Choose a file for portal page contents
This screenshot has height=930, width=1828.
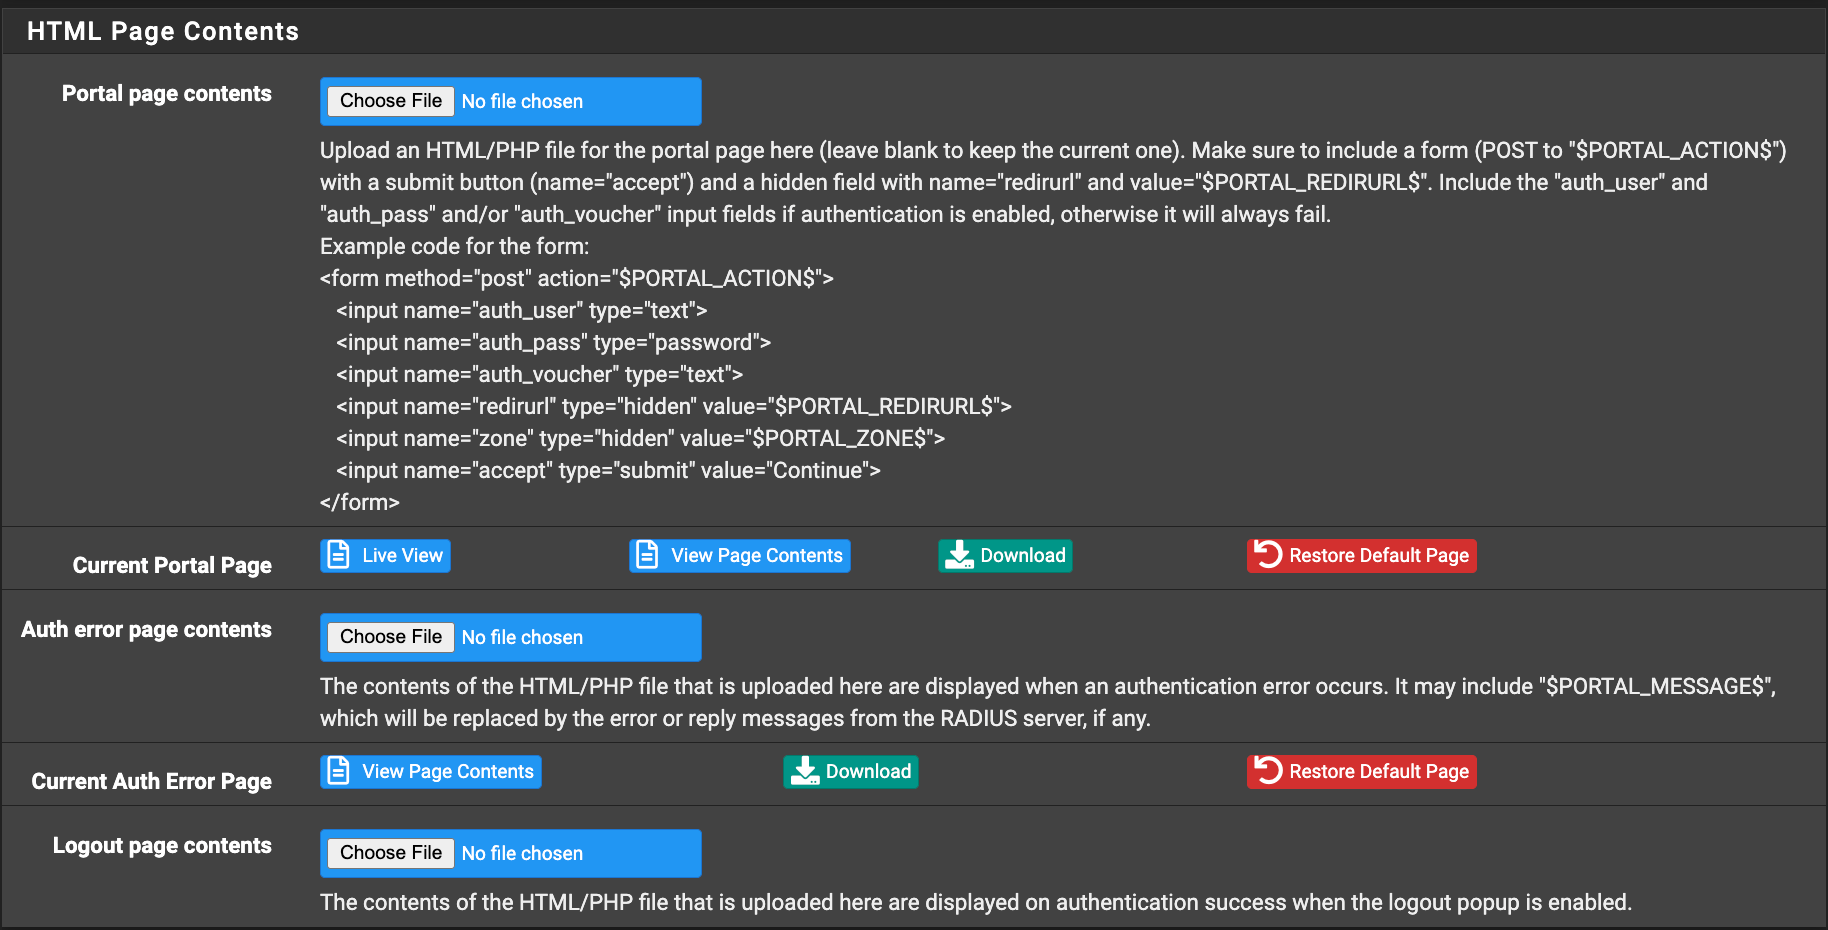pos(389,101)
